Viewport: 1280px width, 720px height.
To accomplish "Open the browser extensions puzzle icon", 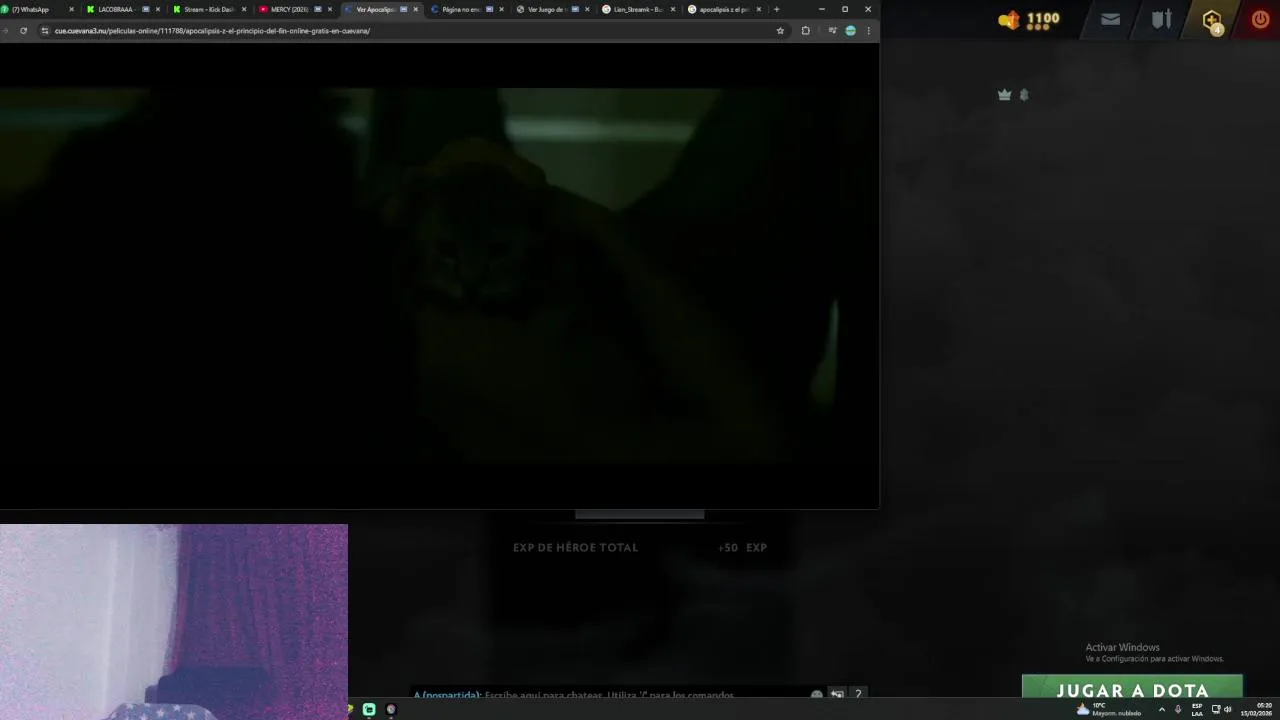I will 805,31.
